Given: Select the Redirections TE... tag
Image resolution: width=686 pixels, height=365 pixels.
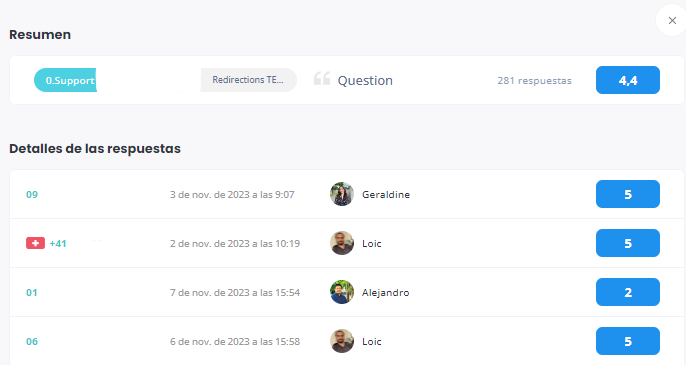Looking at the screenshot, I should point(248,80).
